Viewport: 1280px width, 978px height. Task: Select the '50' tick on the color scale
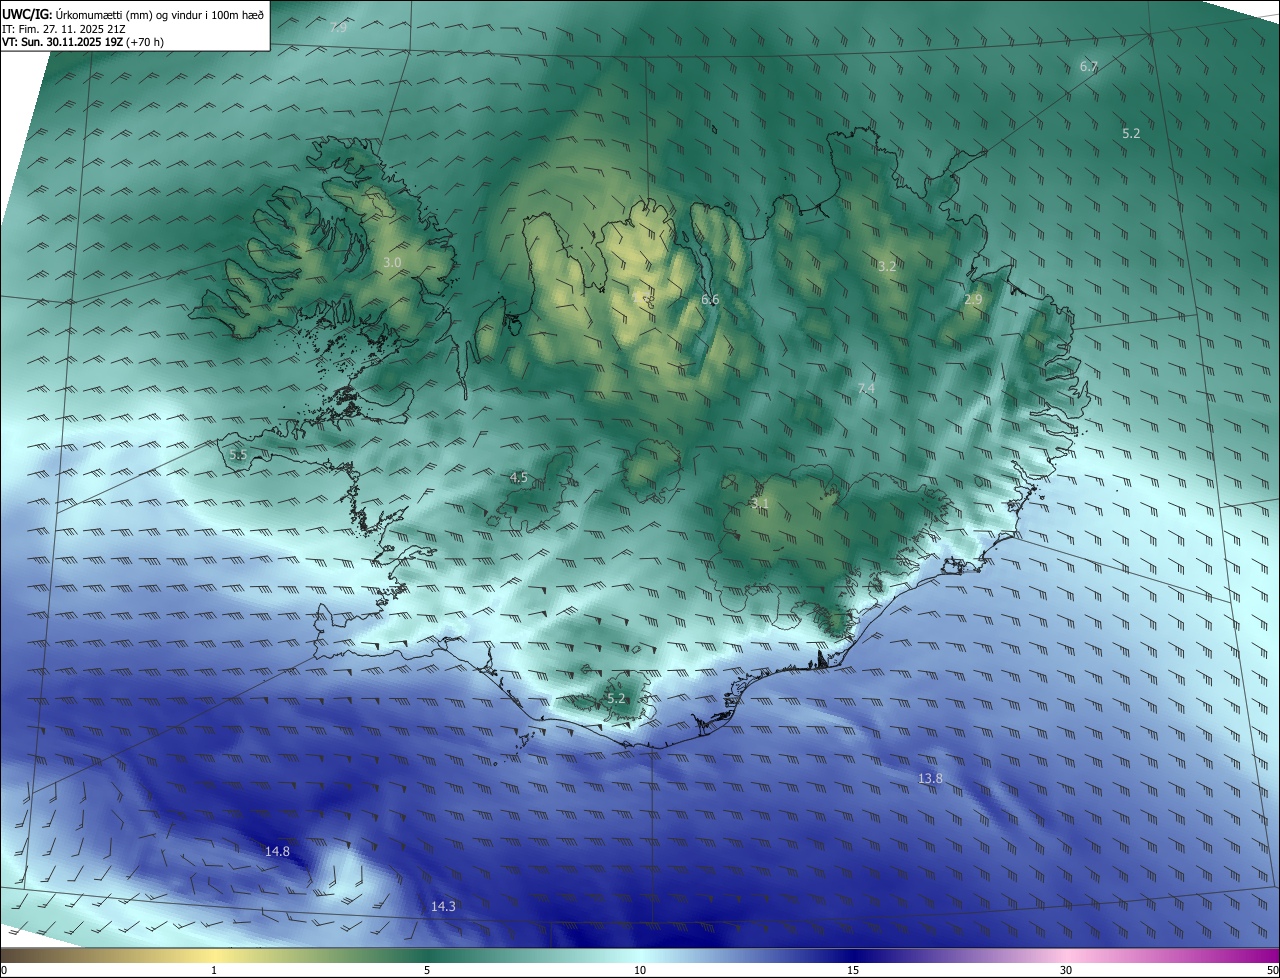(1272, 970)
